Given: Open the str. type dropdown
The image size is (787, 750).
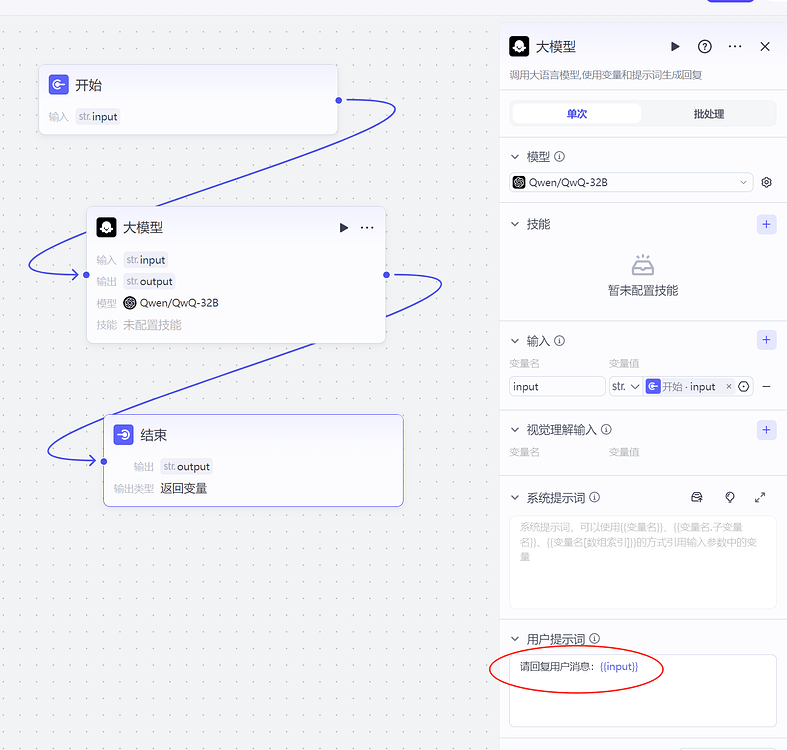Looking at the screenshot, I should click(x=626, y=387).
